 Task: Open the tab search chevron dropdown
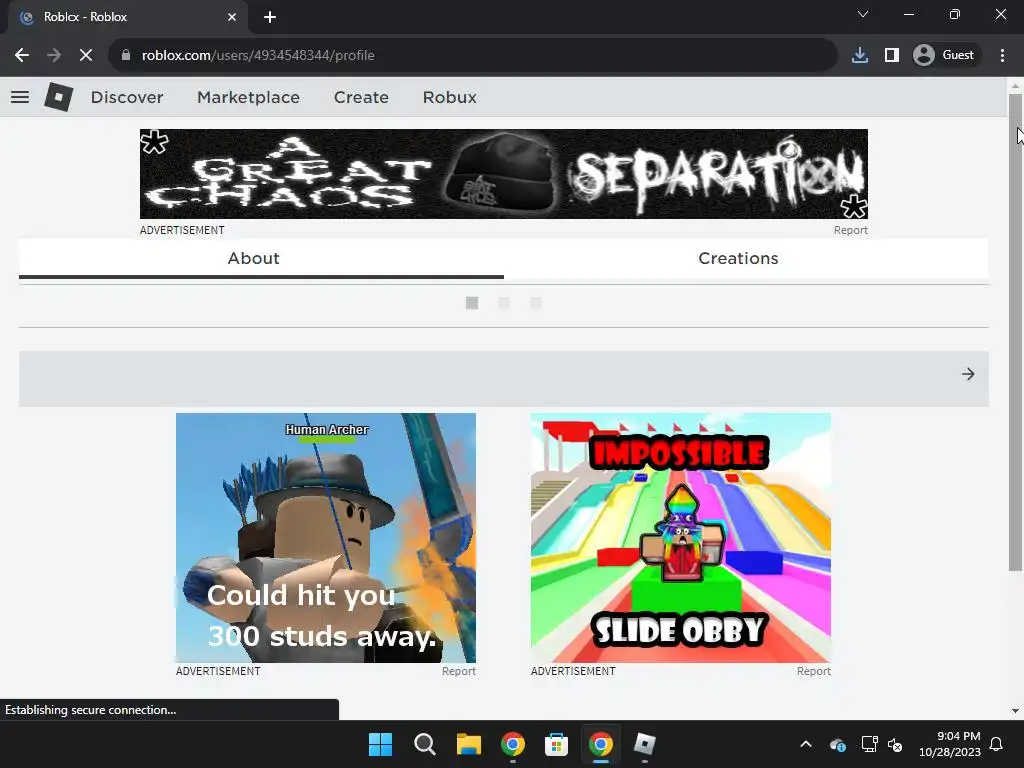tap(863, 14)
